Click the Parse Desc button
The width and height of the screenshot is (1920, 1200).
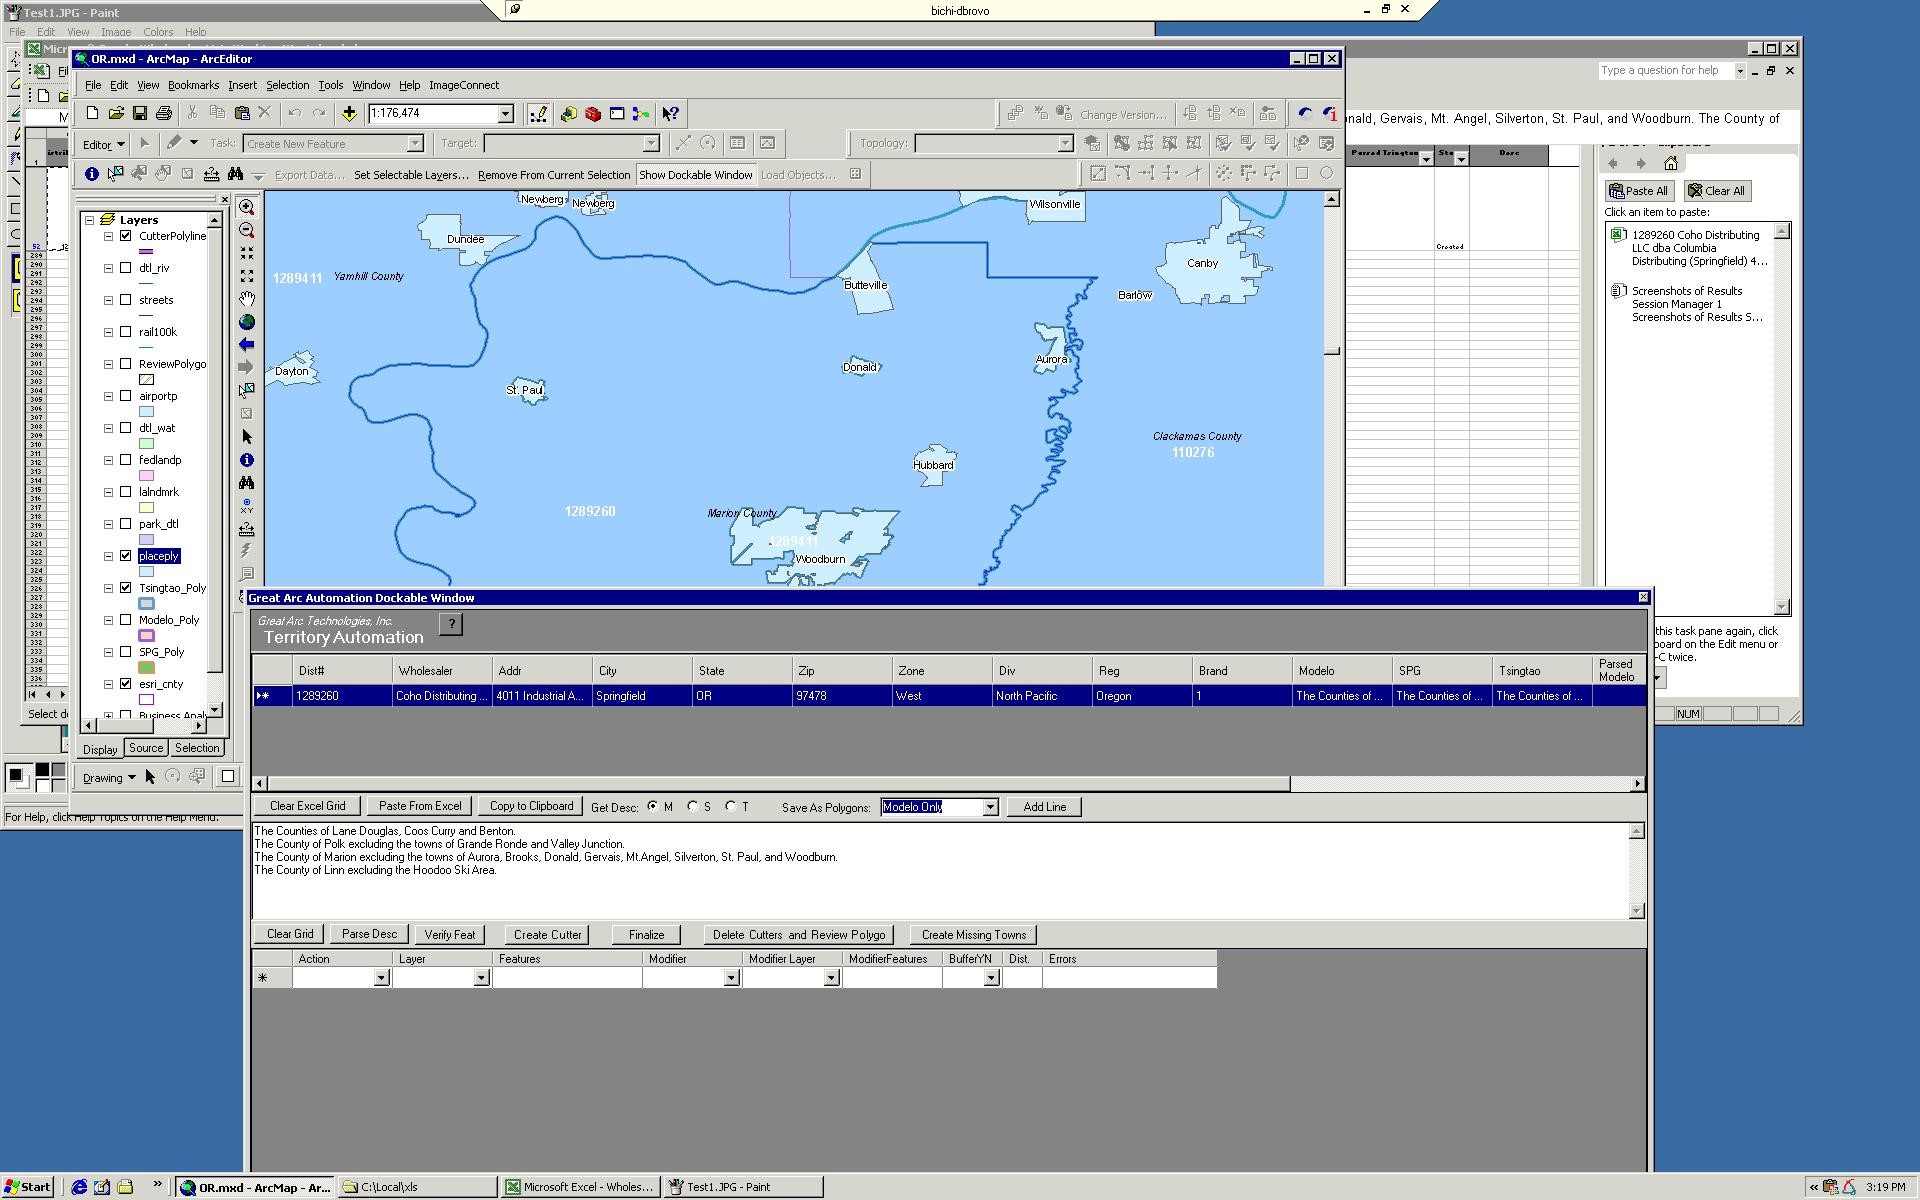coord(369,934)
